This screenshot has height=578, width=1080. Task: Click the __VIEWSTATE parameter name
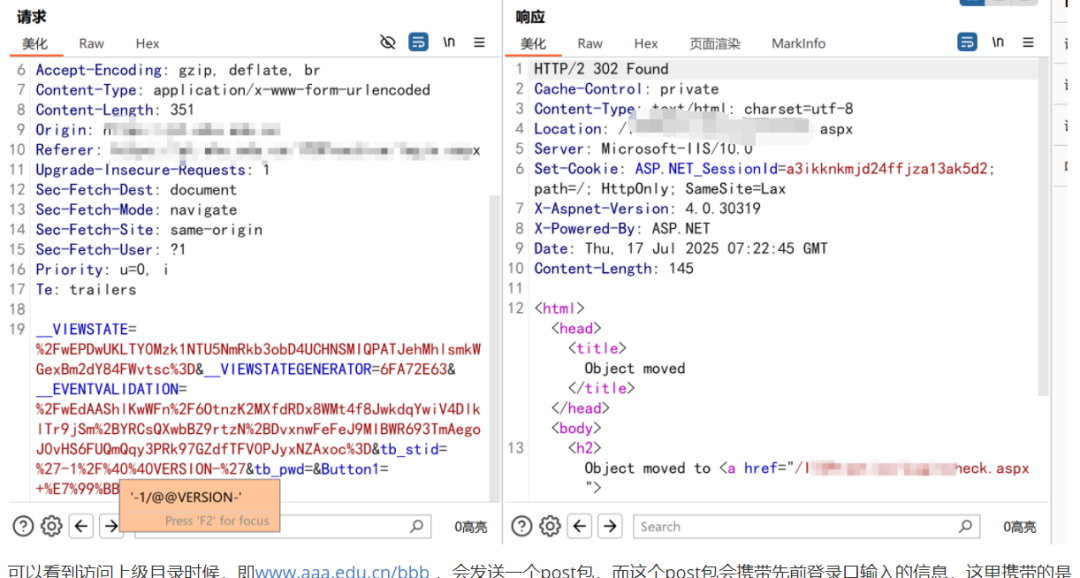[82, 329]
